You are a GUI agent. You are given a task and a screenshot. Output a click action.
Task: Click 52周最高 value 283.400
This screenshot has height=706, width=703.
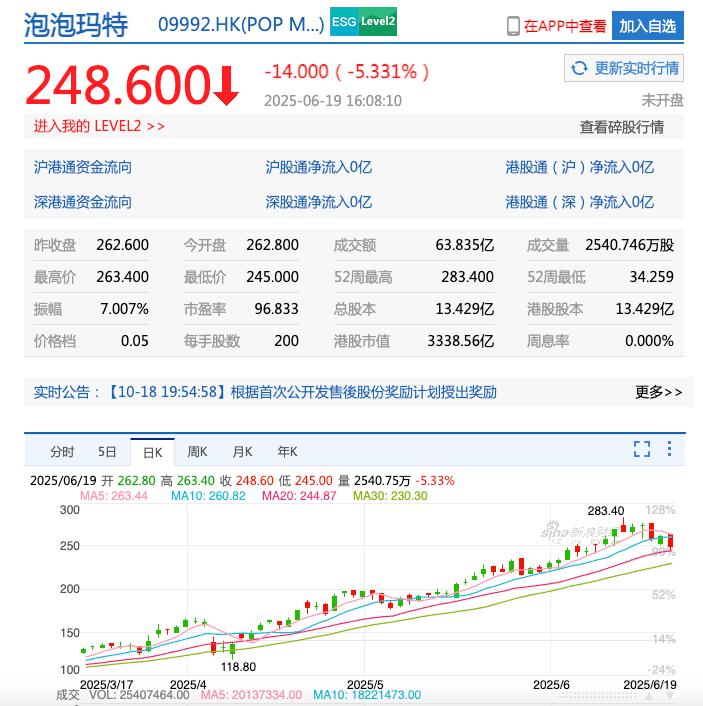click(x=467, y=277)
